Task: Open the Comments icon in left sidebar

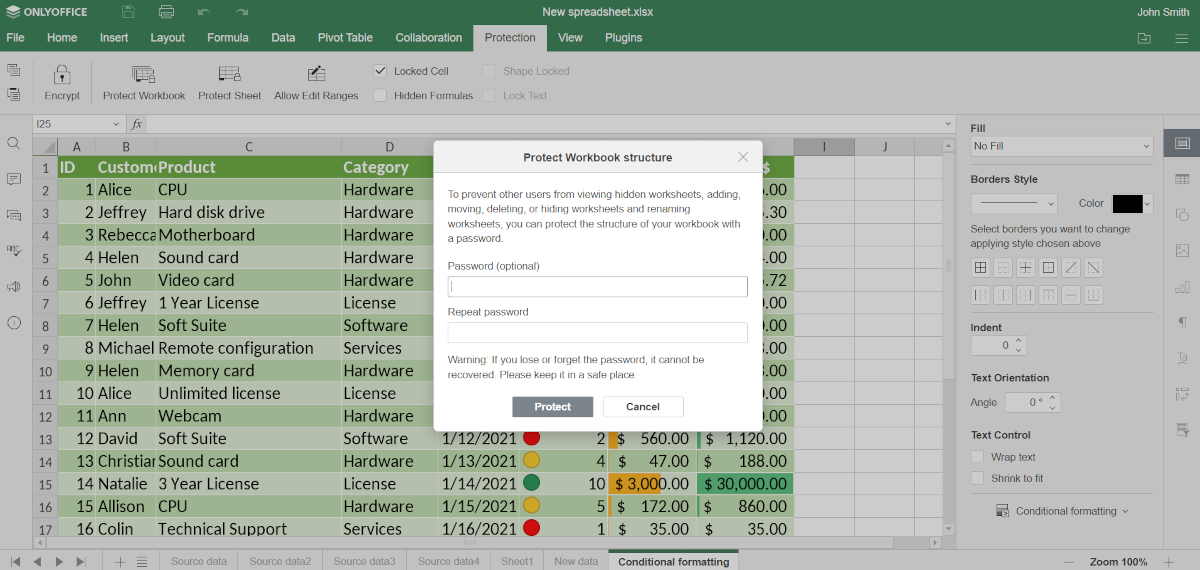Action: (x=14, y=179)
